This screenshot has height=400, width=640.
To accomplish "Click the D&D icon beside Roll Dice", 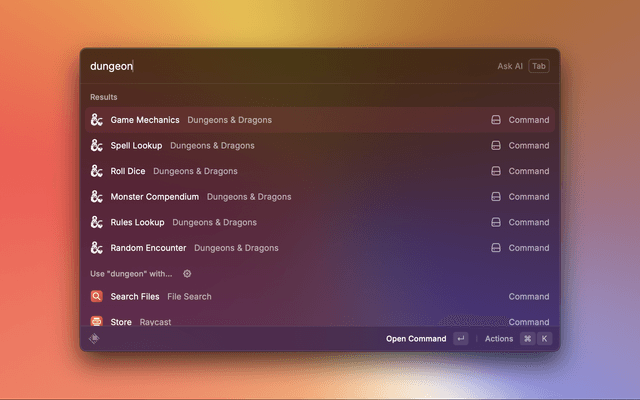I will [x=97, y=171].
